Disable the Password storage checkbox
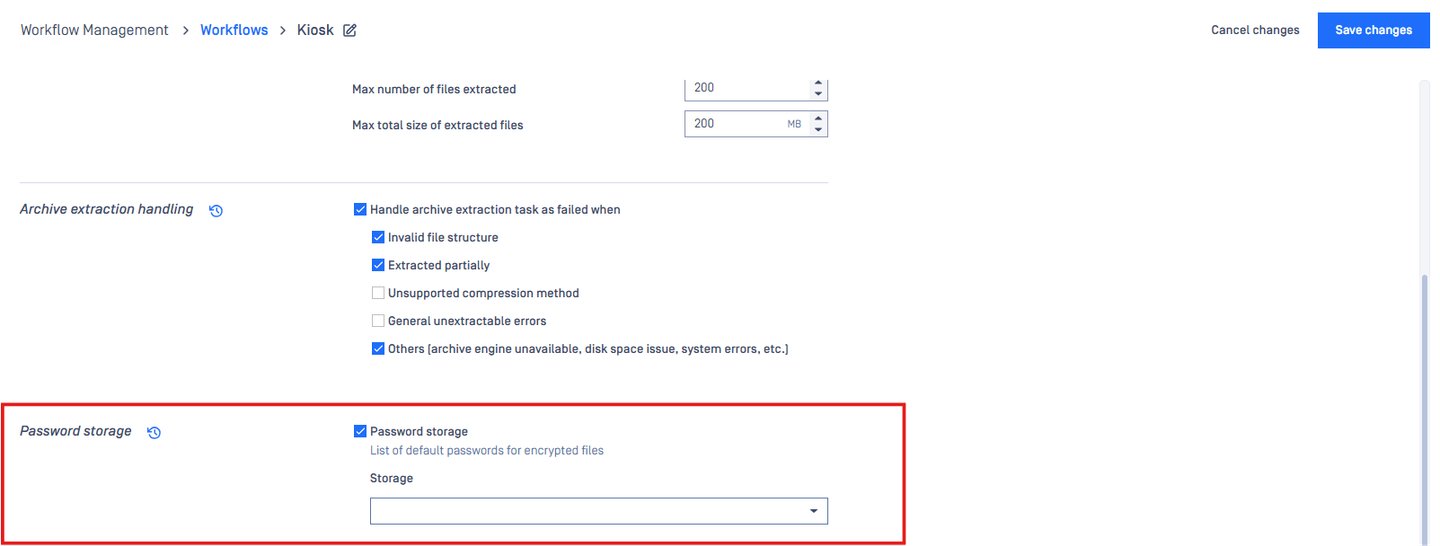The height and width of the screenshot is (546, 1440). click(x=360, y=432)
